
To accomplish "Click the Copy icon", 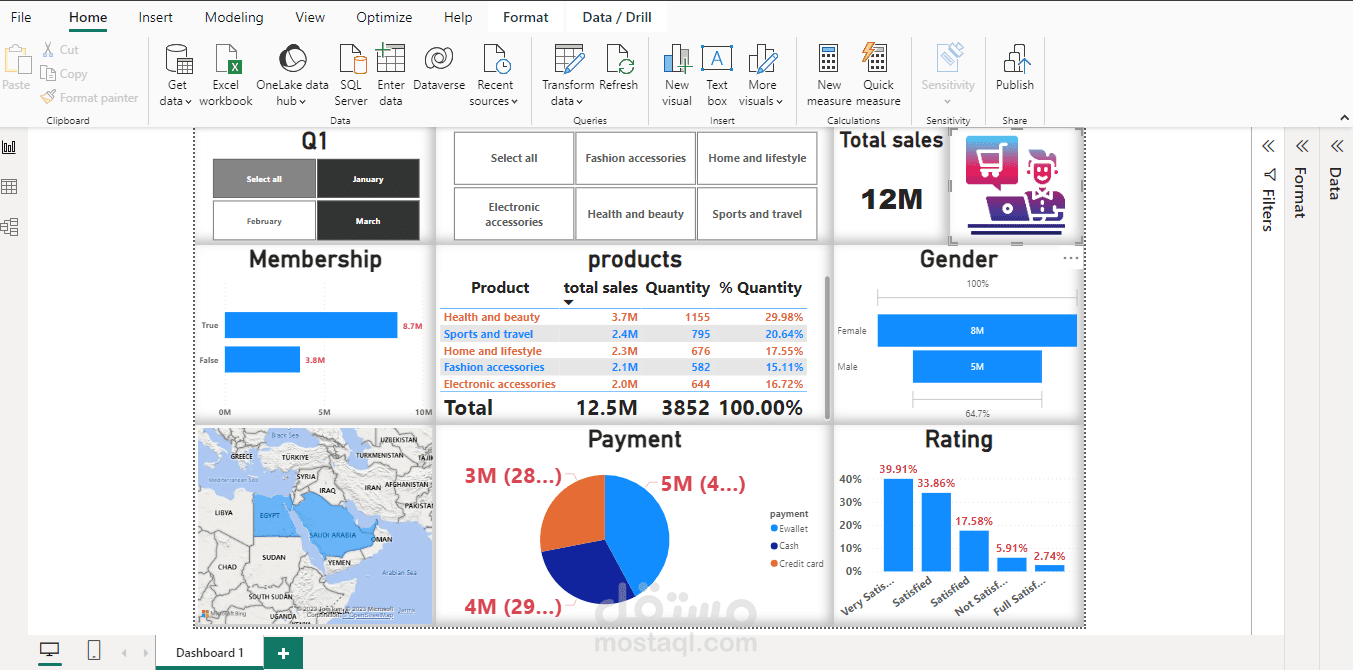I will tap(48, 73).
